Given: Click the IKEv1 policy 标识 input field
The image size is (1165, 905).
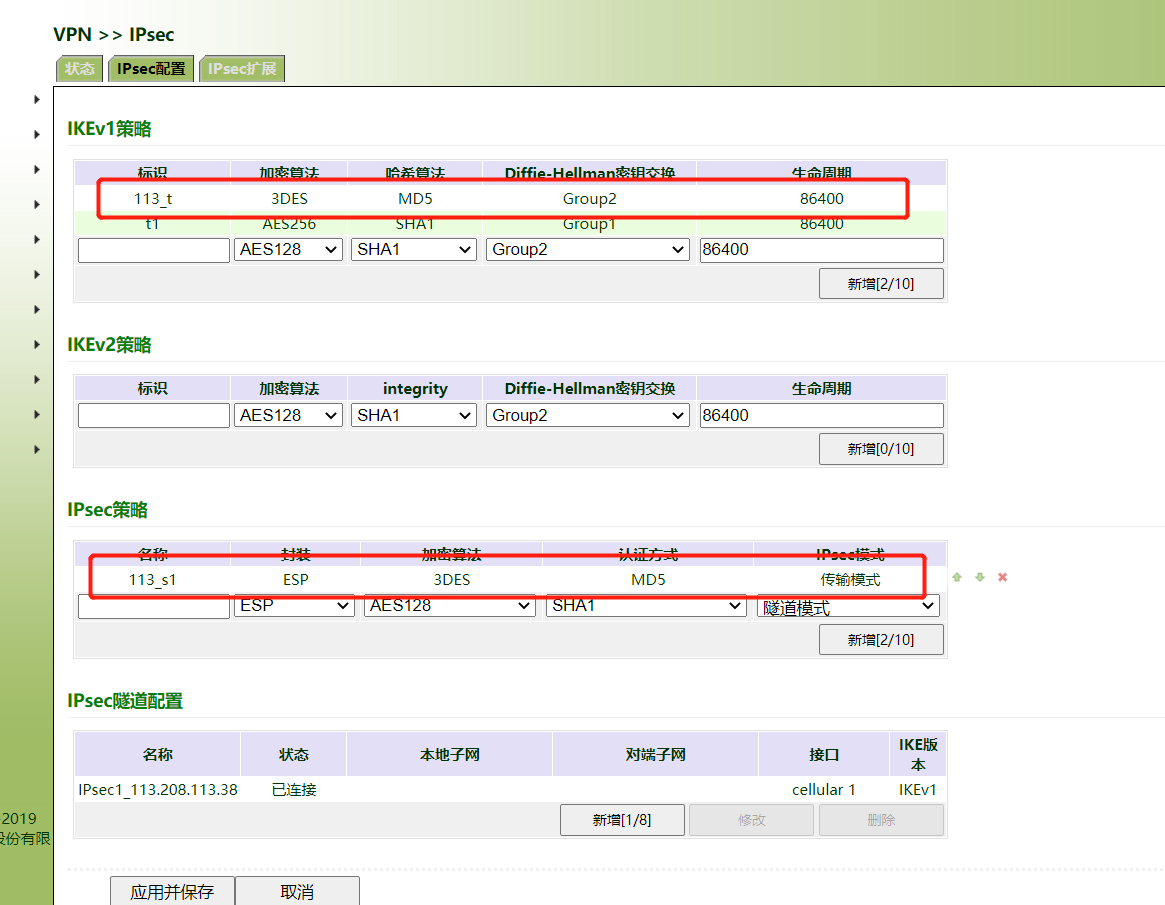Looking at the screenshot, I should pos(153,250).
